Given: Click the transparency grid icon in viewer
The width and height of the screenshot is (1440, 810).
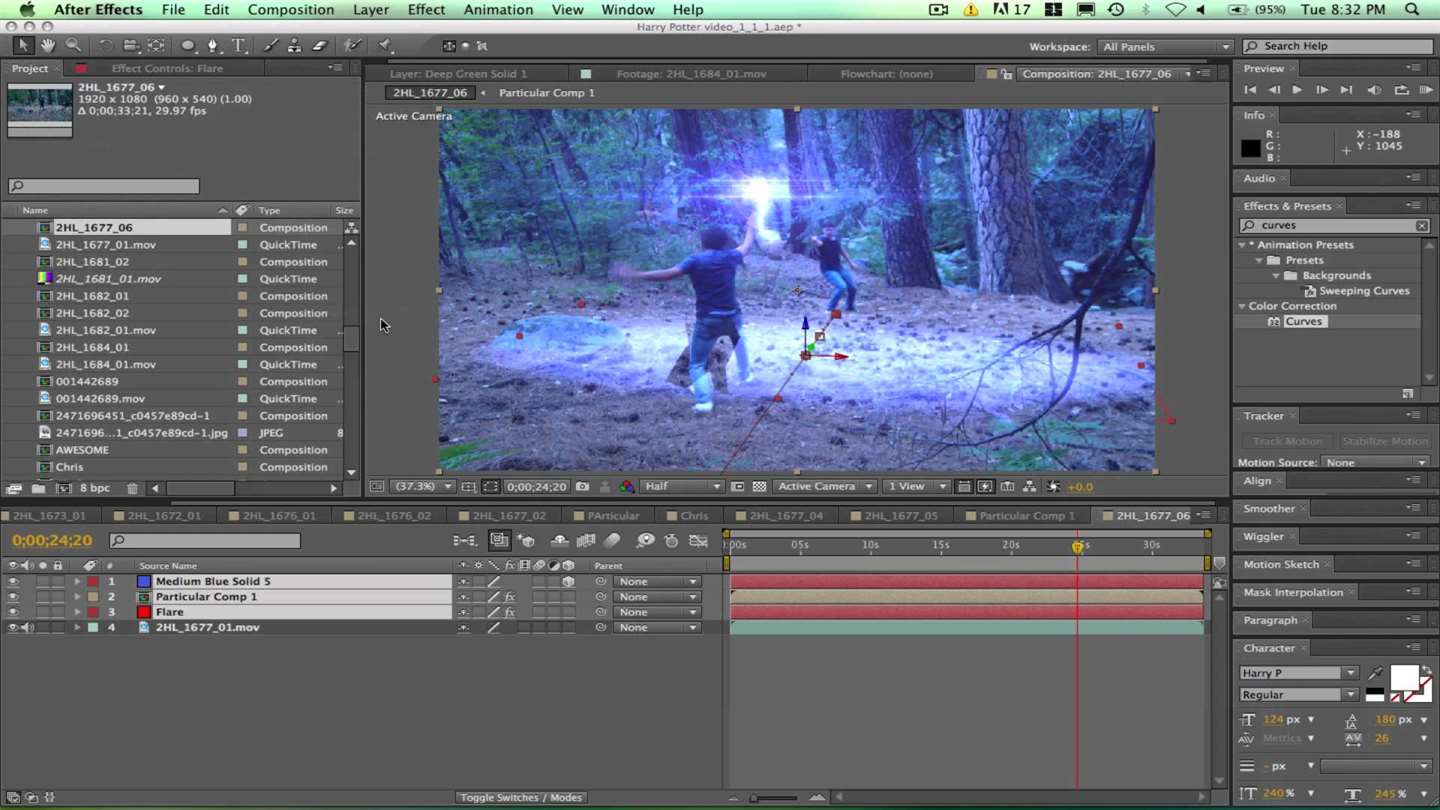Looking at the screenshot, I should (759, 487).
